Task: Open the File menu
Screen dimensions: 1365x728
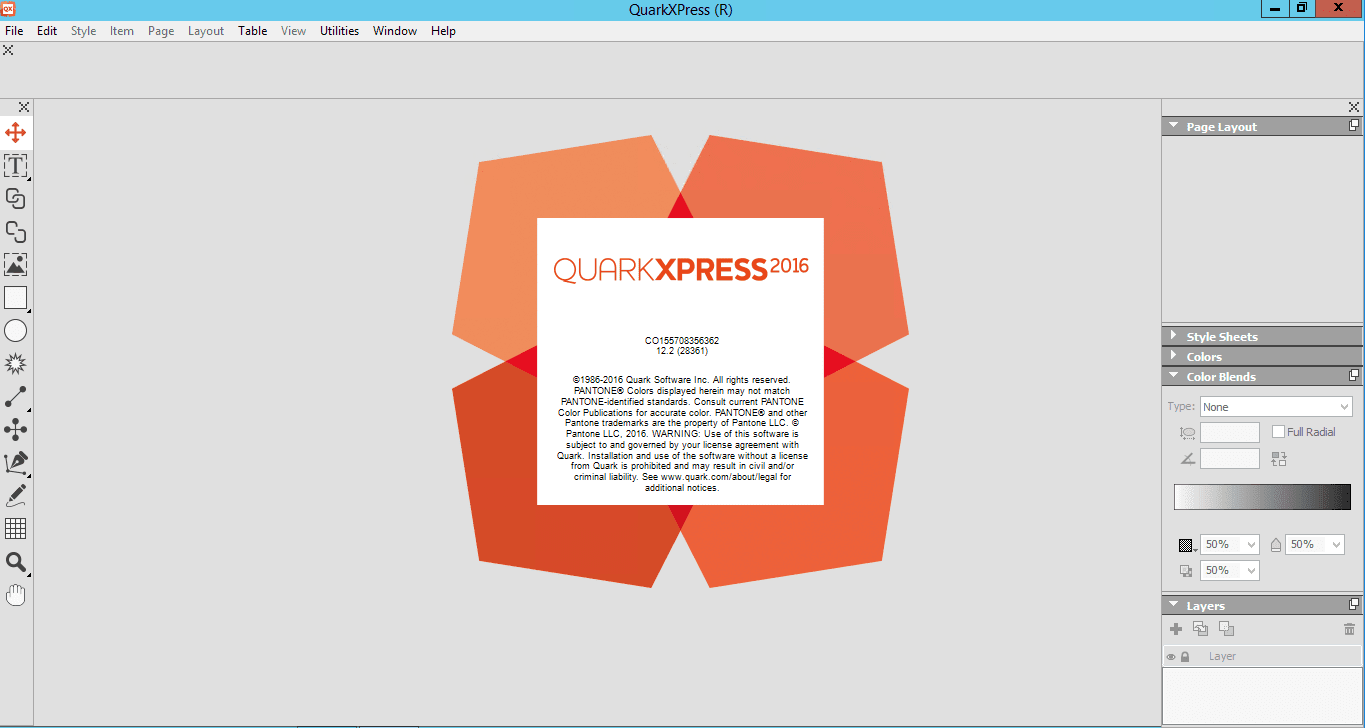Action: coord(14,31)
